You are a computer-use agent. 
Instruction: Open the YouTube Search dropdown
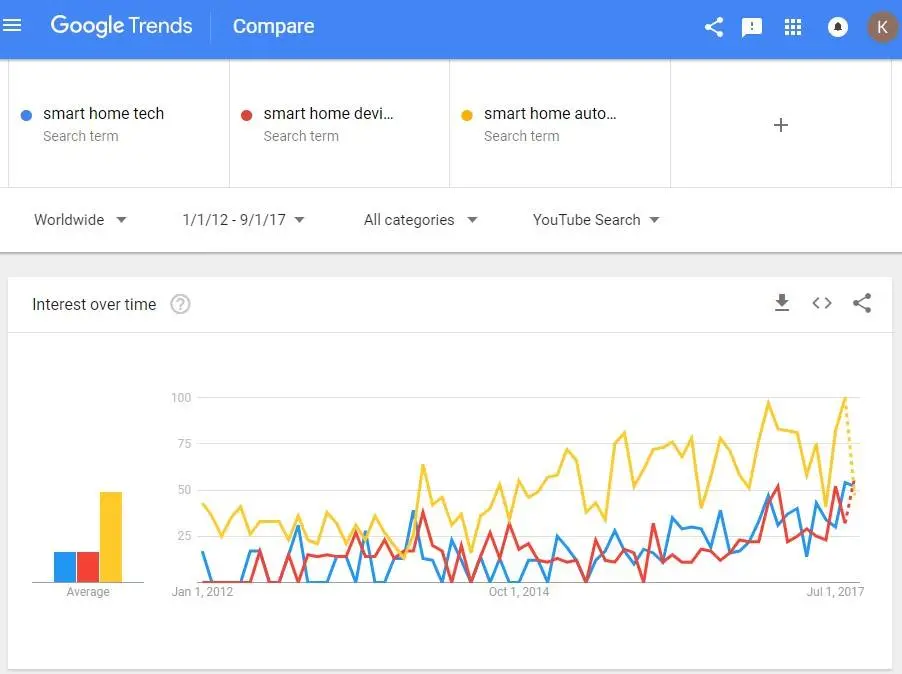[x=594, y=219]
